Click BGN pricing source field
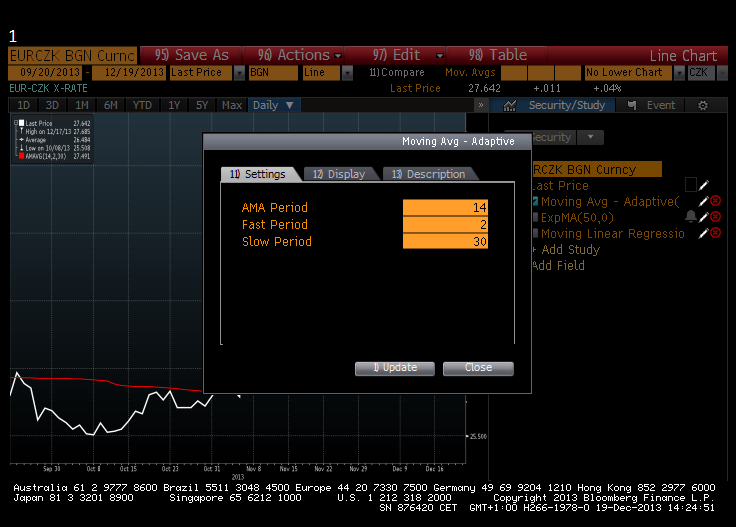 coord(273,73)
